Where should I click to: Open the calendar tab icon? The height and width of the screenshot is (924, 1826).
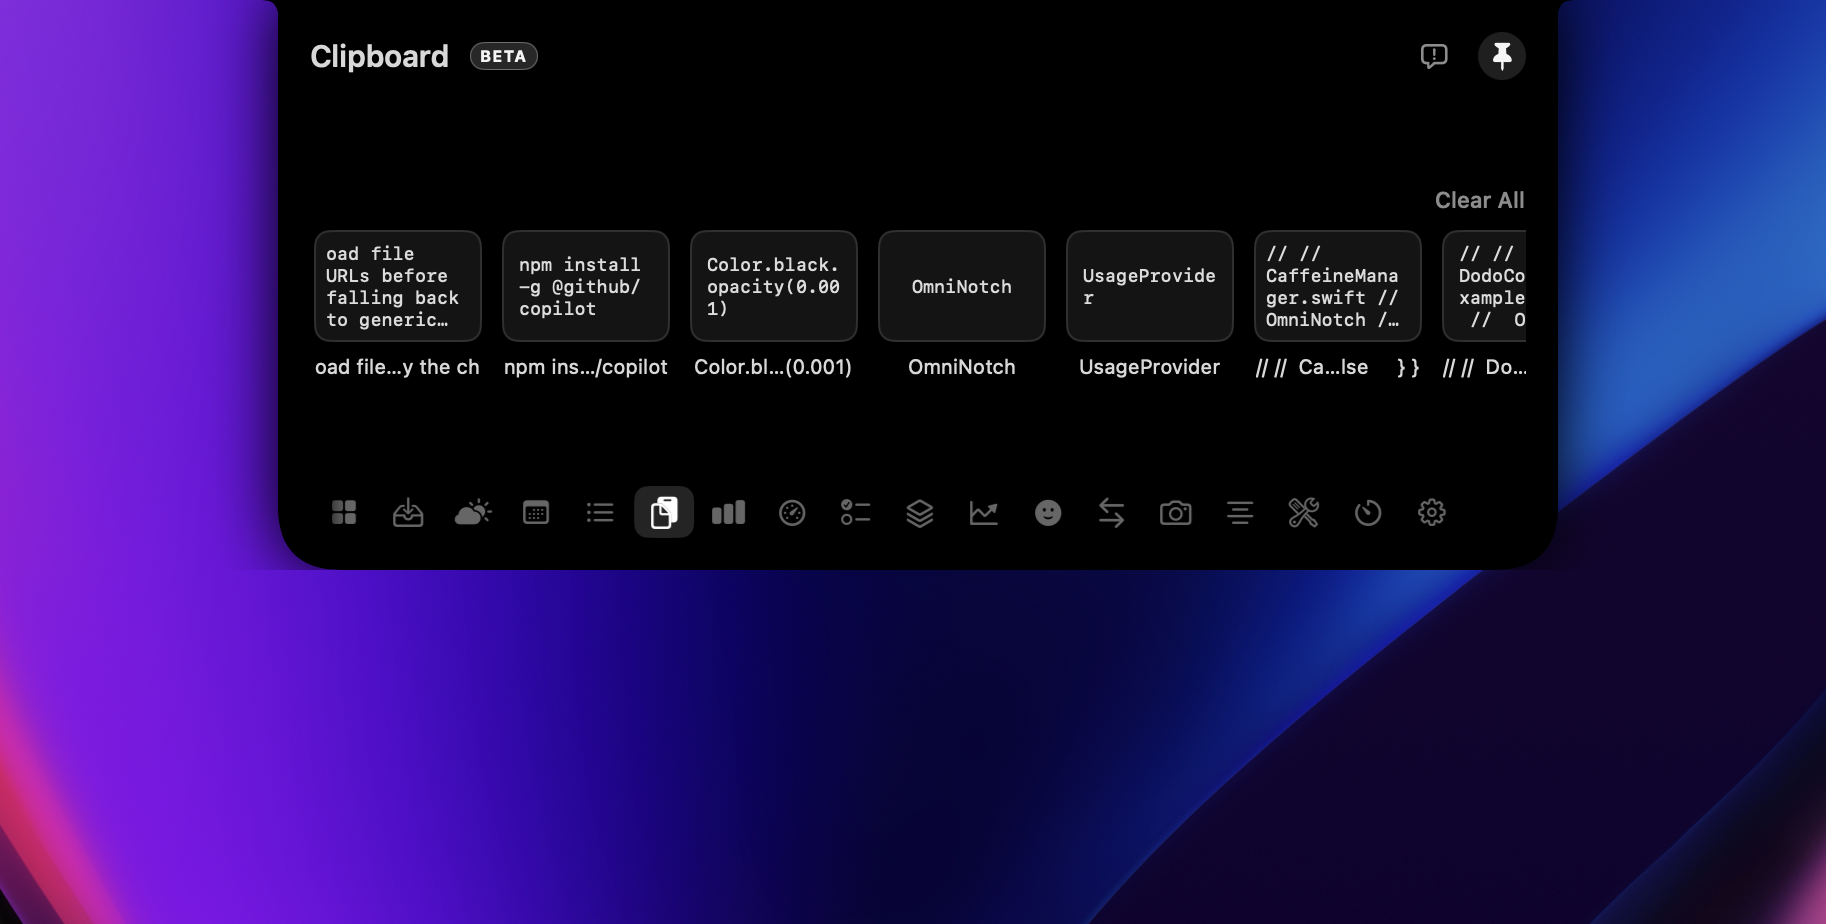(536, 513)
